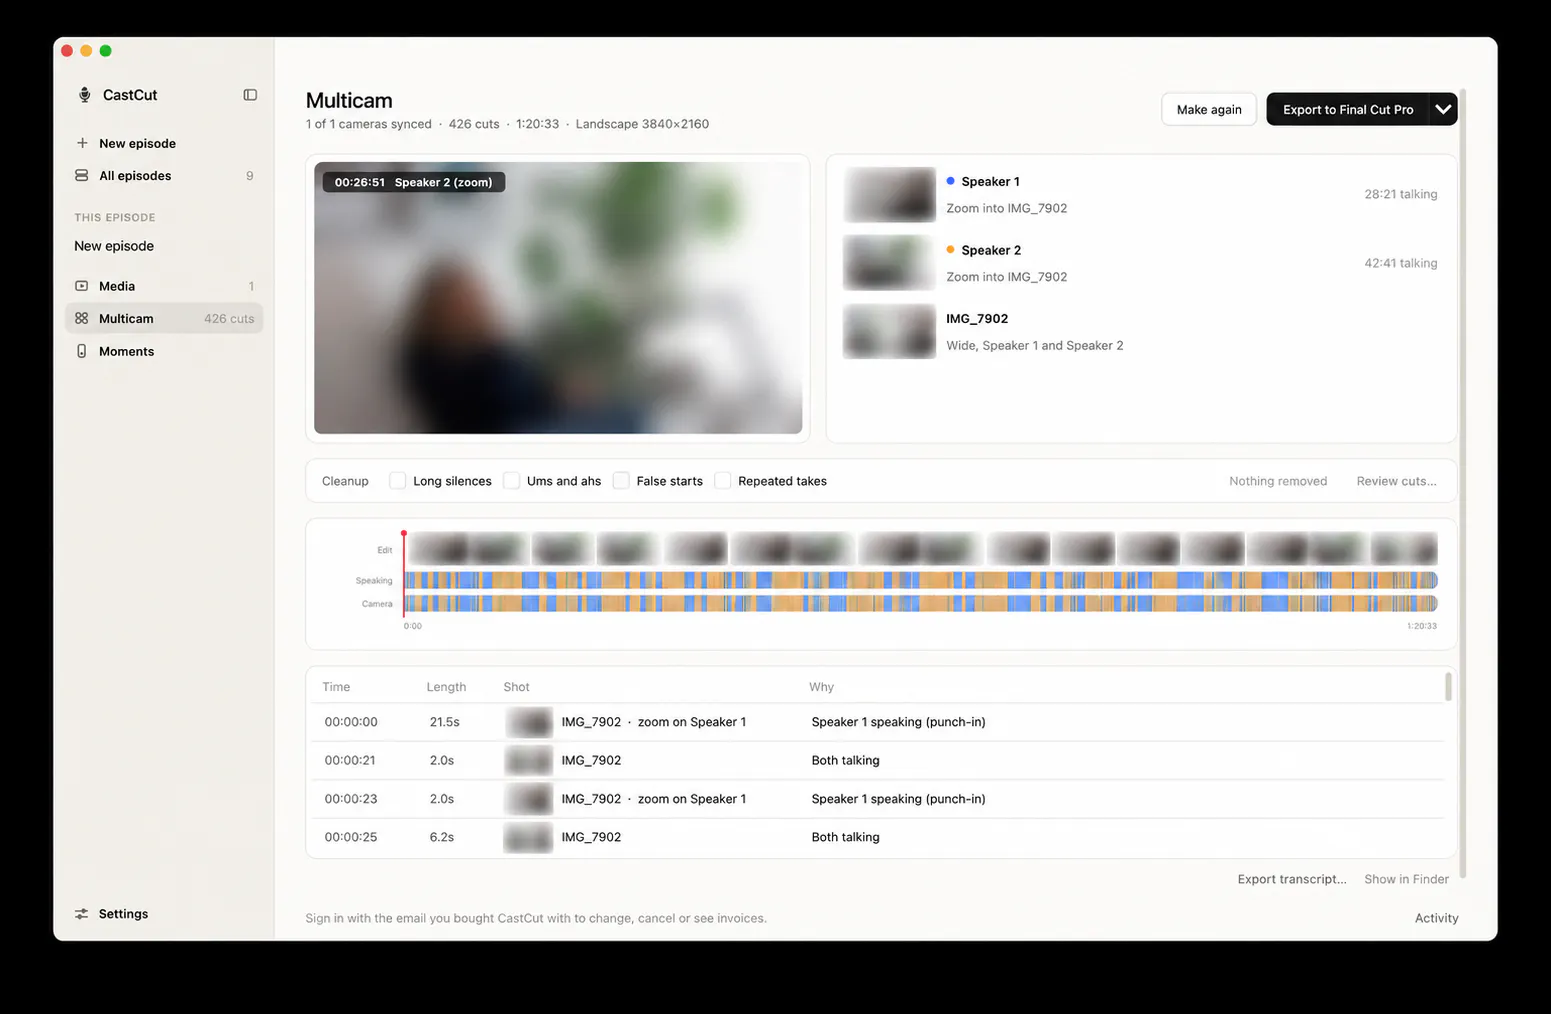Click the '00:26:51 Speaker 2 (zoom)' overlay label
Image resolution: width=1551 pixels, height=1014 pixels.
tap(414, 182)
